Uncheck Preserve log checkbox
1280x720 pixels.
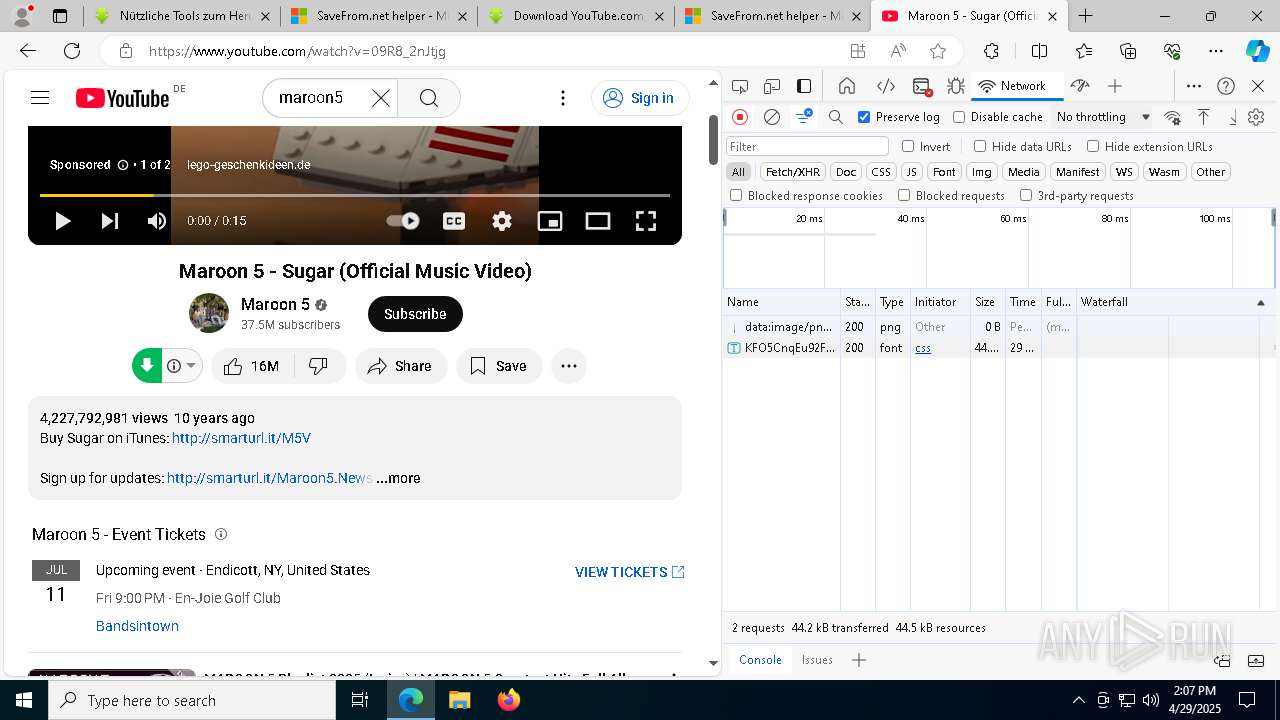click(x=864, y=117)
